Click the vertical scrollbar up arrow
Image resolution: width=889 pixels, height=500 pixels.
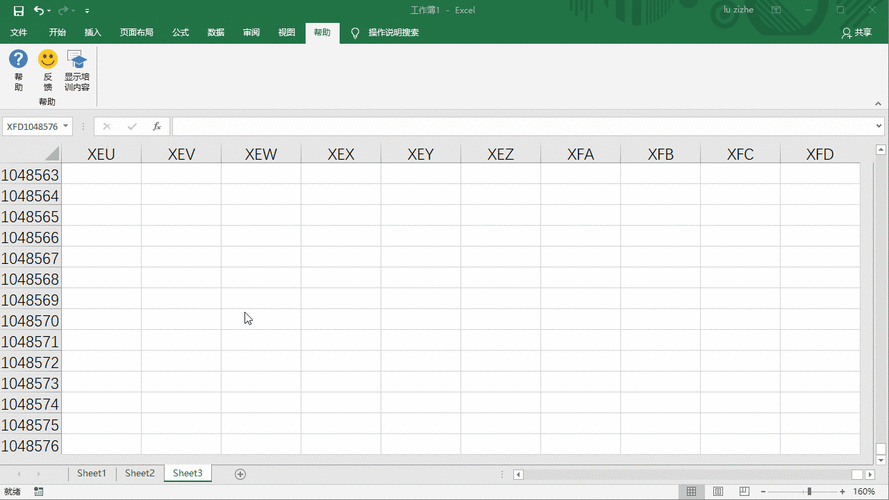pos(880,150)
